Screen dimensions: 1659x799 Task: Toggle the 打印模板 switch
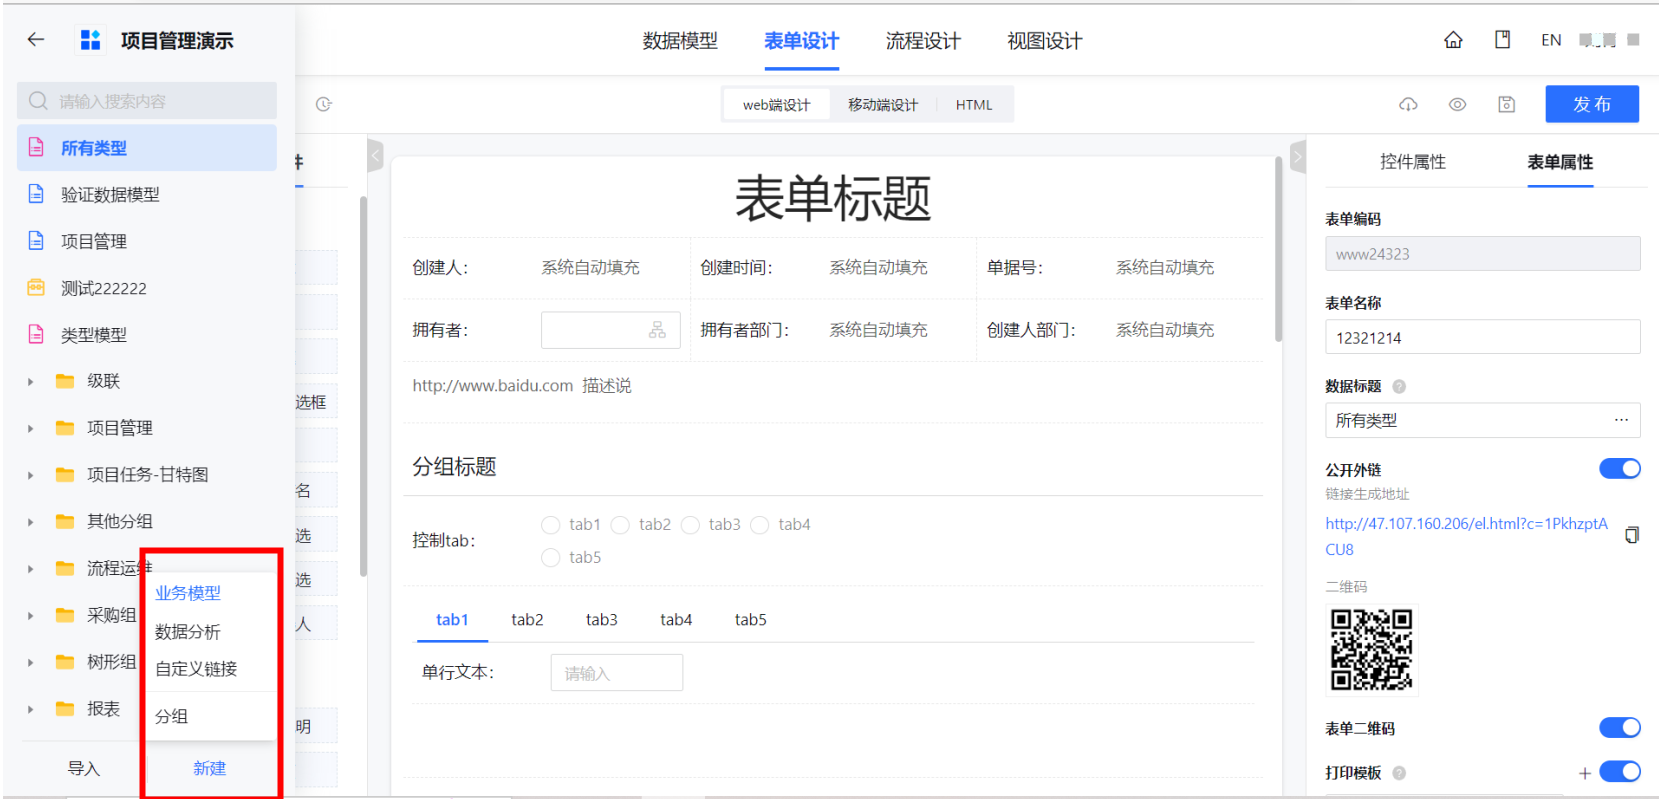[1619, 771]
